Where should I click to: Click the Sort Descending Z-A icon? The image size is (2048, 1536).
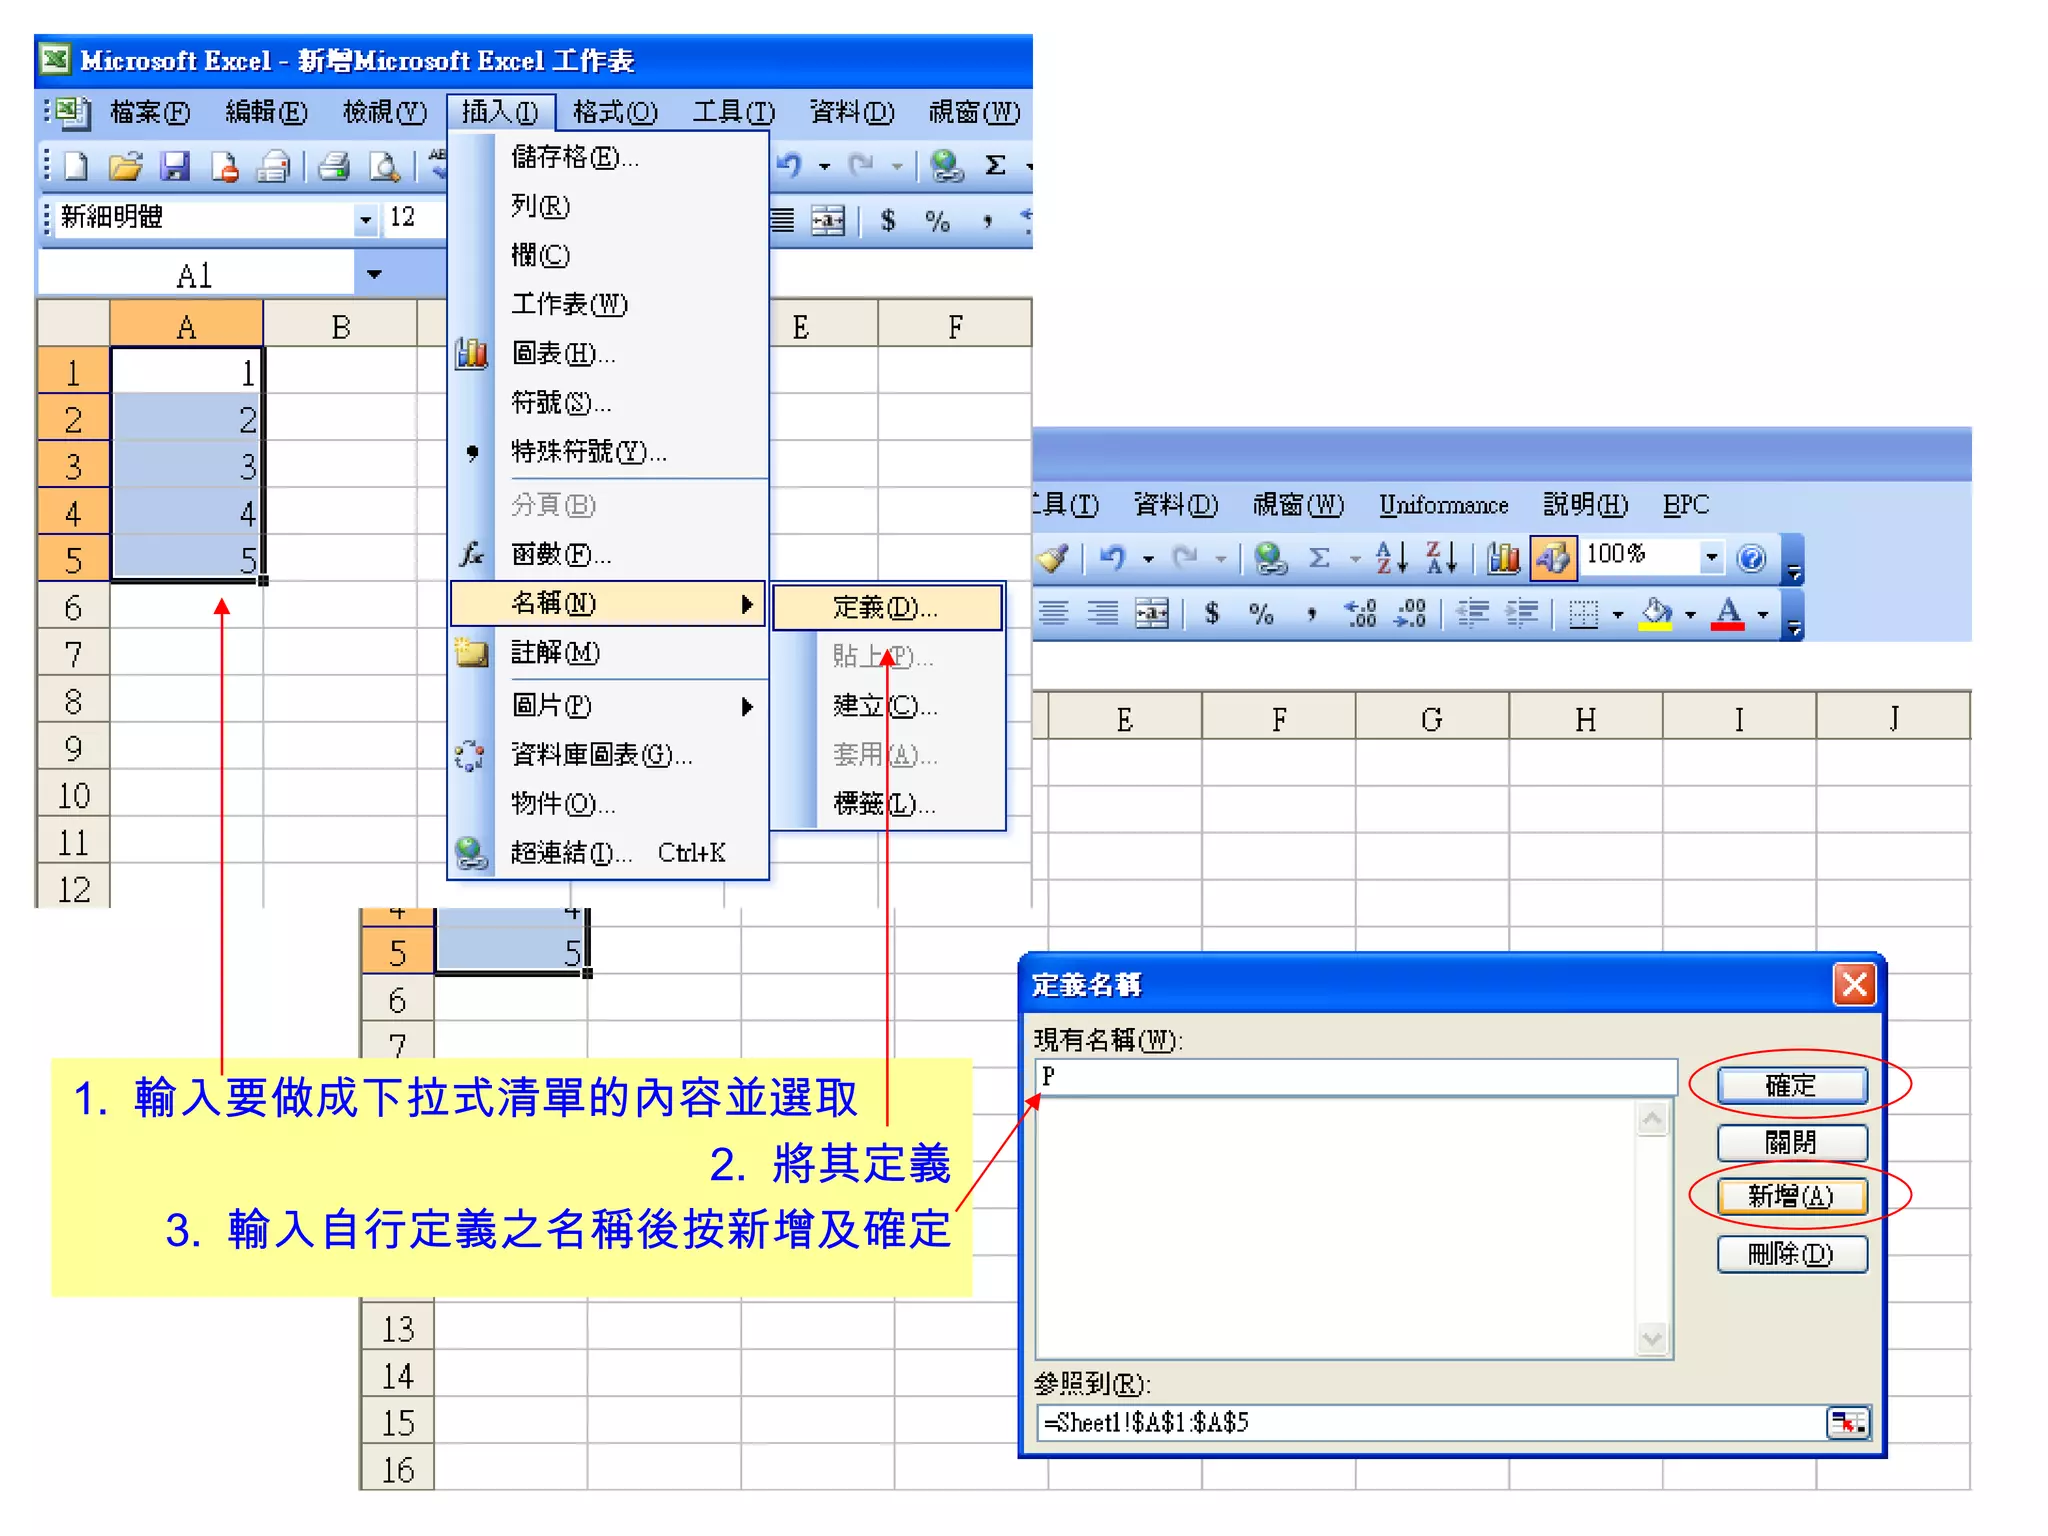pyautogui.click(x=1441, y=558)
